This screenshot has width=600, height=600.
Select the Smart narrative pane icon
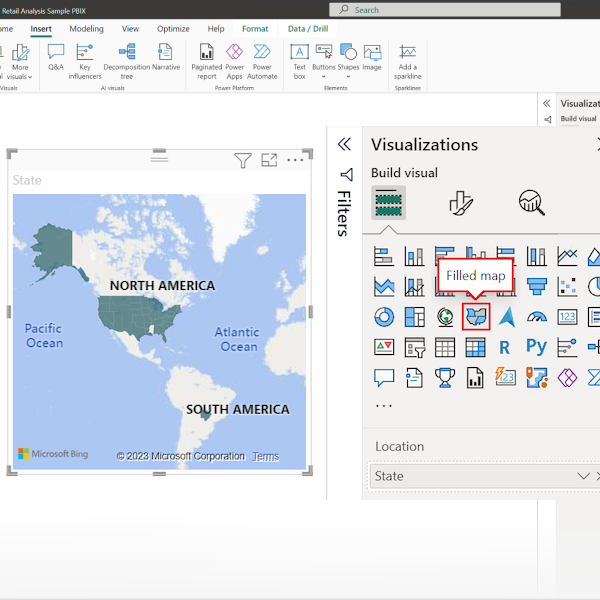(414, 378)
